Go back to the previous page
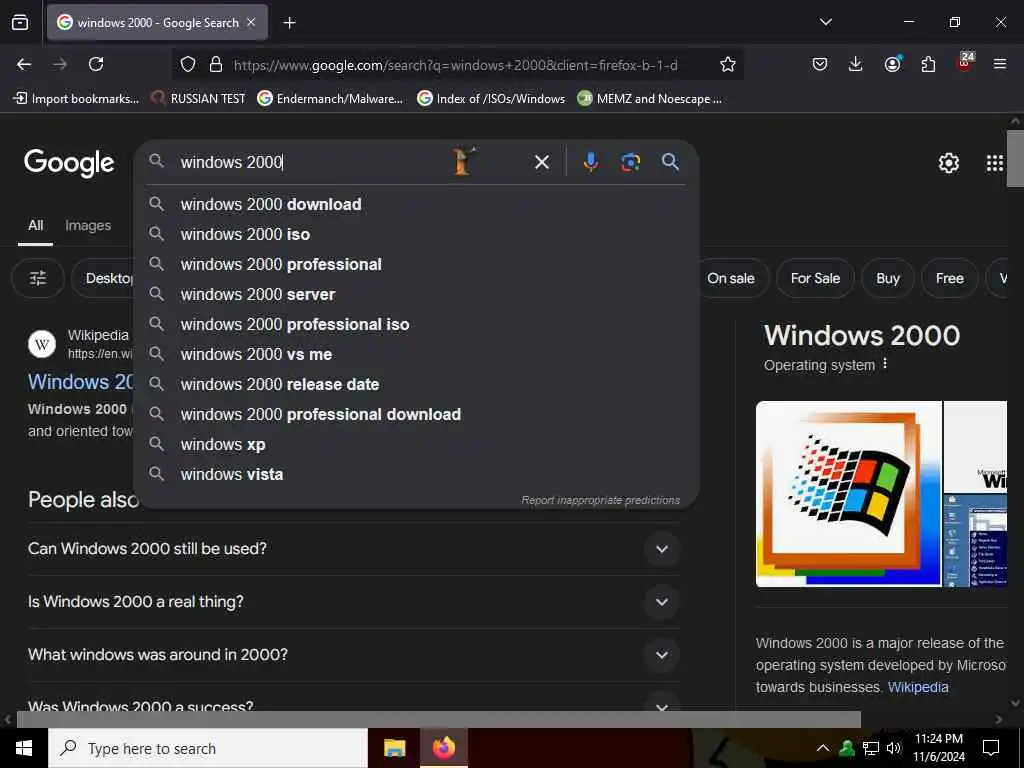 (24, 64)
